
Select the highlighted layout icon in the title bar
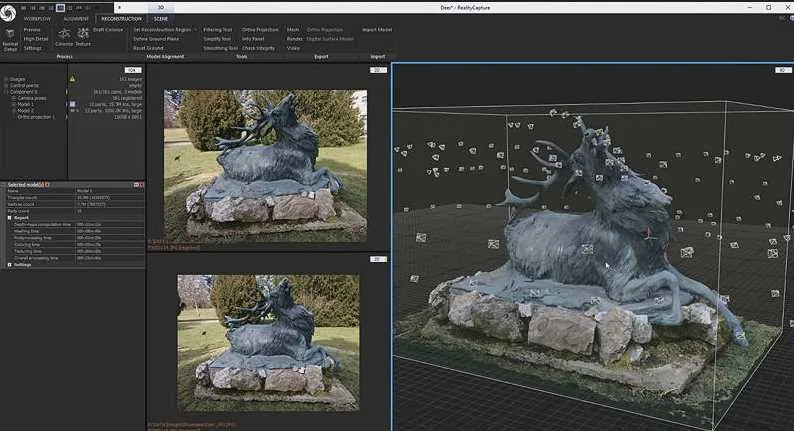(60, 8)
